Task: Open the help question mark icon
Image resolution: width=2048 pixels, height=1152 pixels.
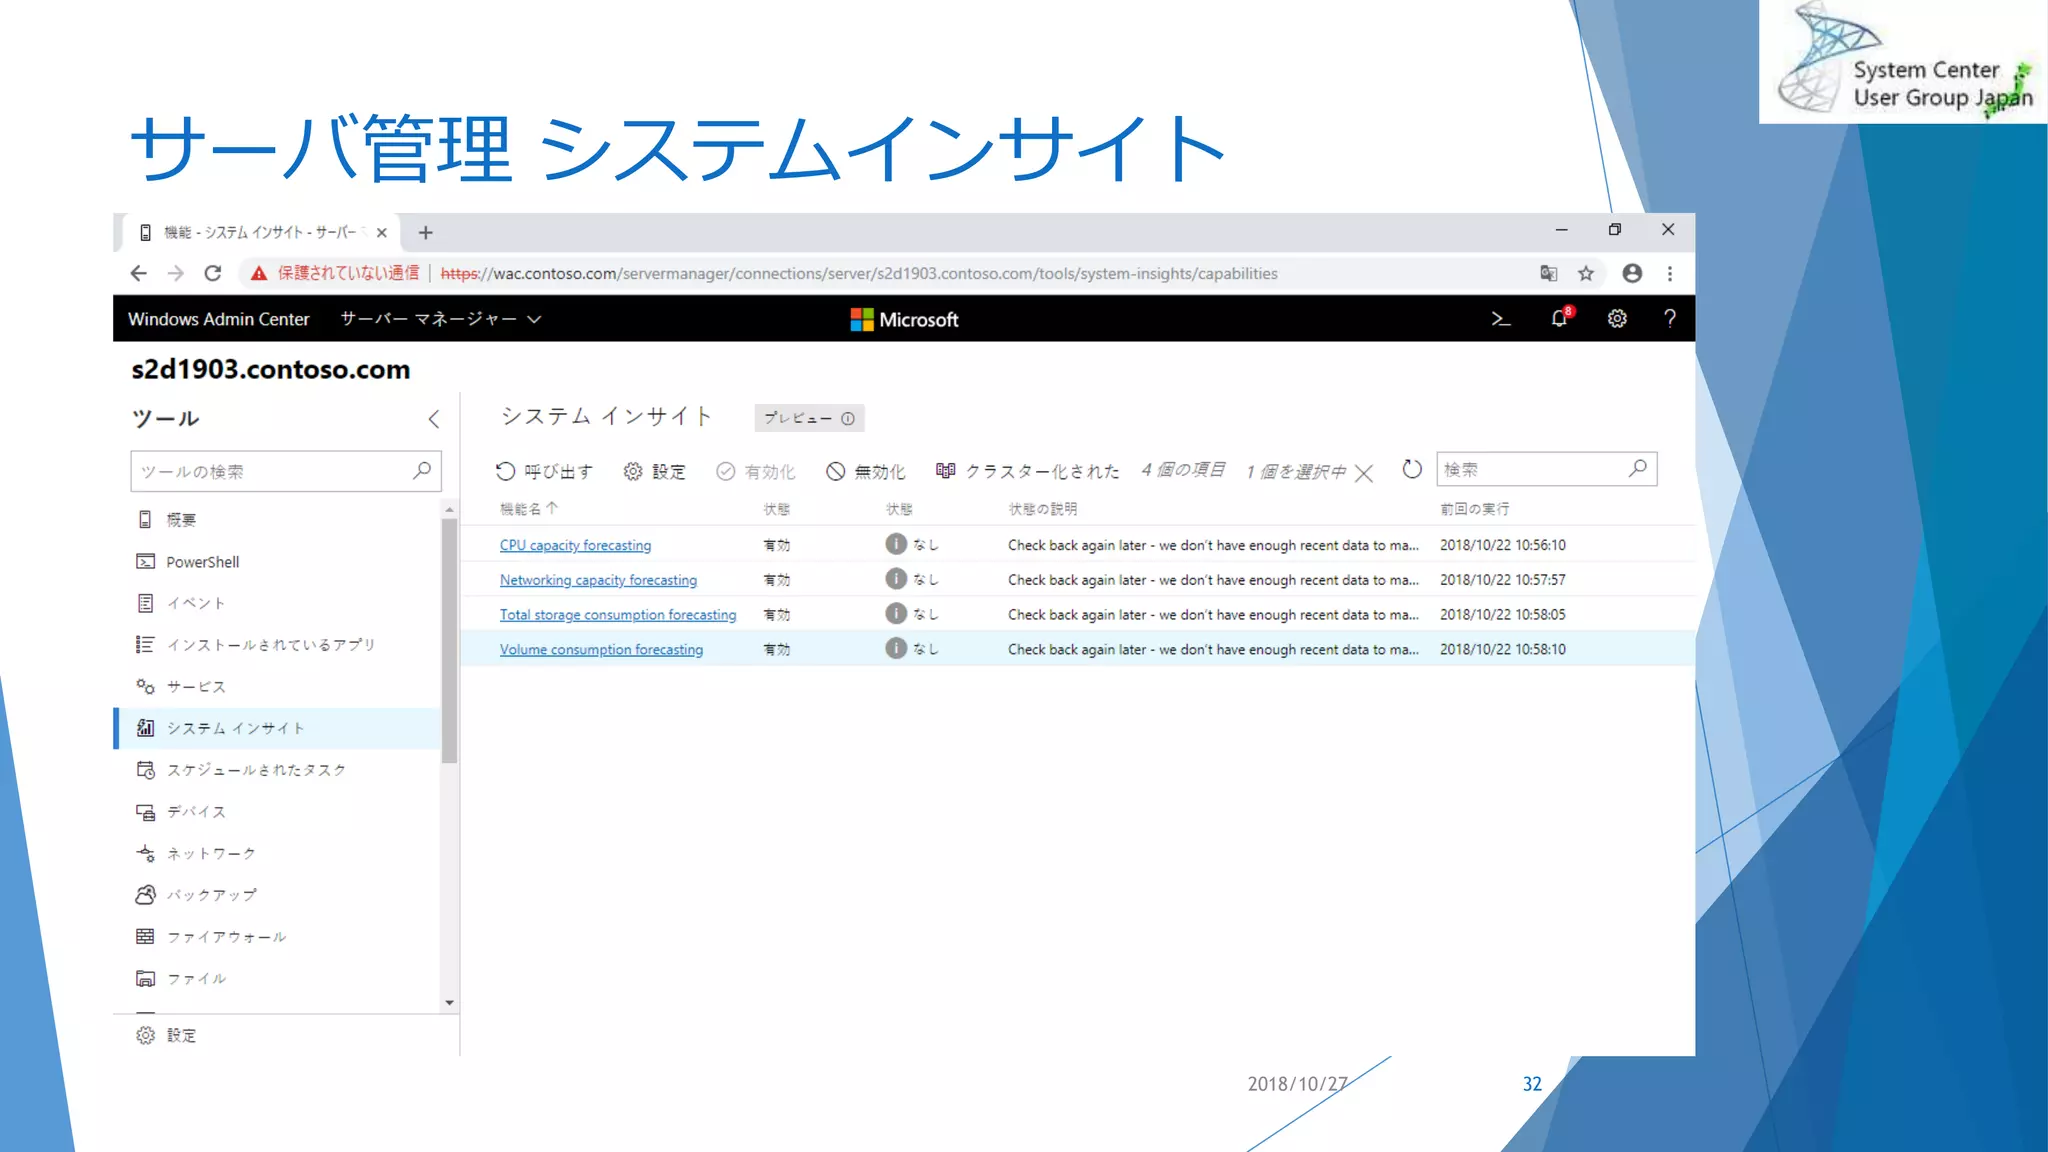Action: (1669, 319)
